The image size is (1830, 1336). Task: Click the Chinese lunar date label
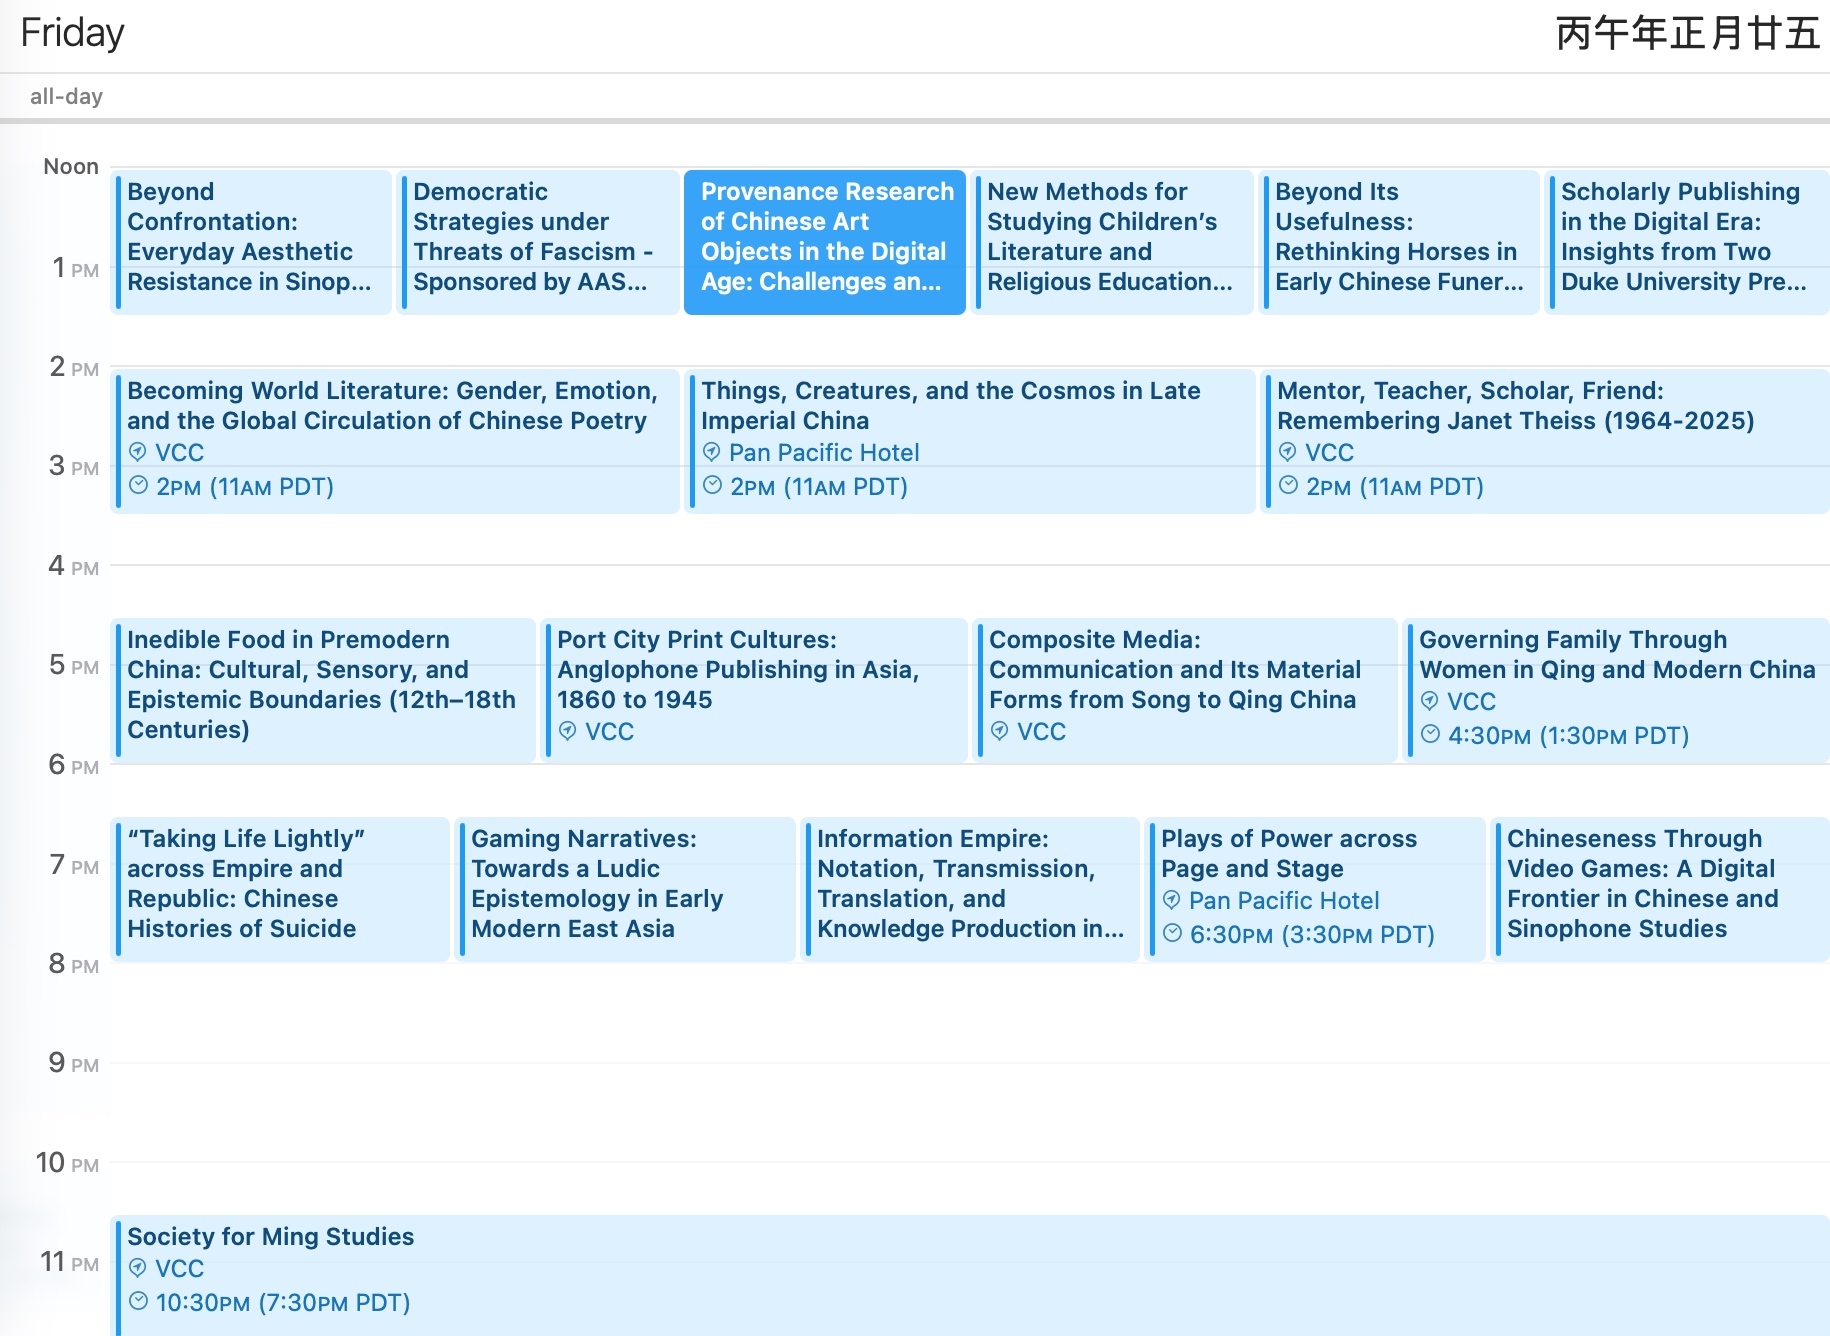click(1687, 33)
